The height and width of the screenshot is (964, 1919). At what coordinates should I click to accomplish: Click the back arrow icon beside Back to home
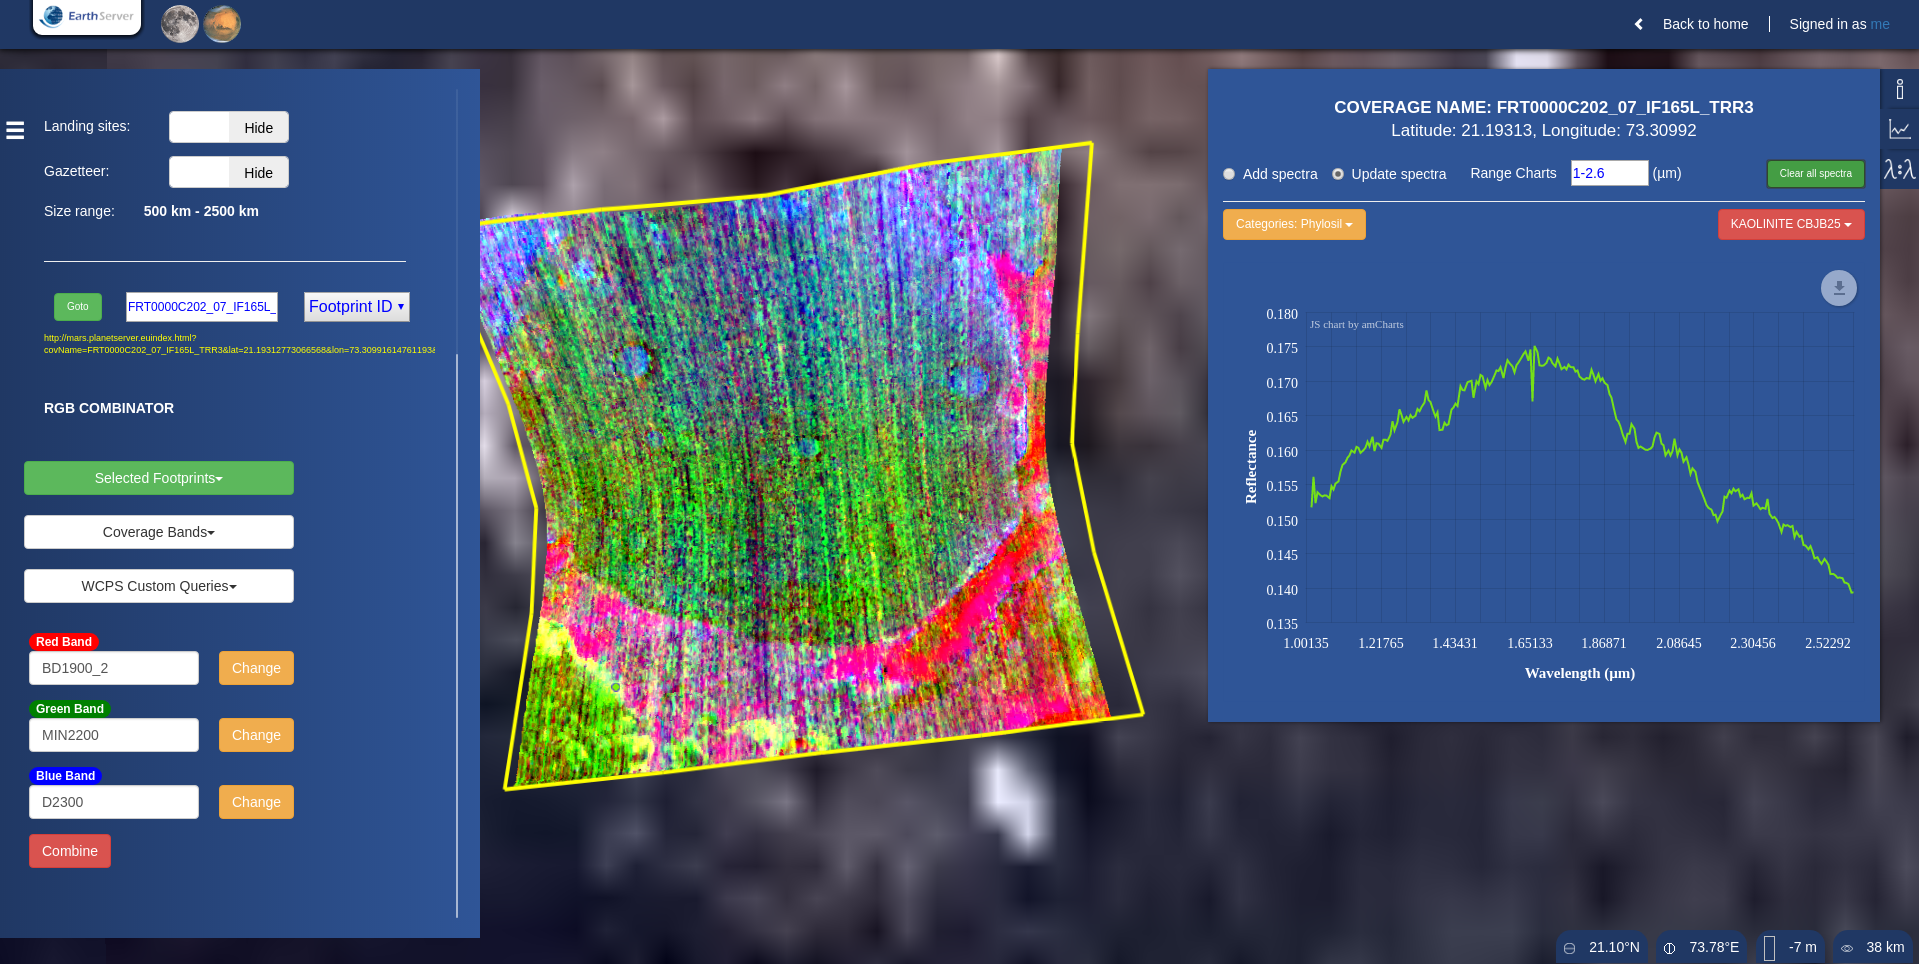pyautogui.click(x=1638, y=24)
